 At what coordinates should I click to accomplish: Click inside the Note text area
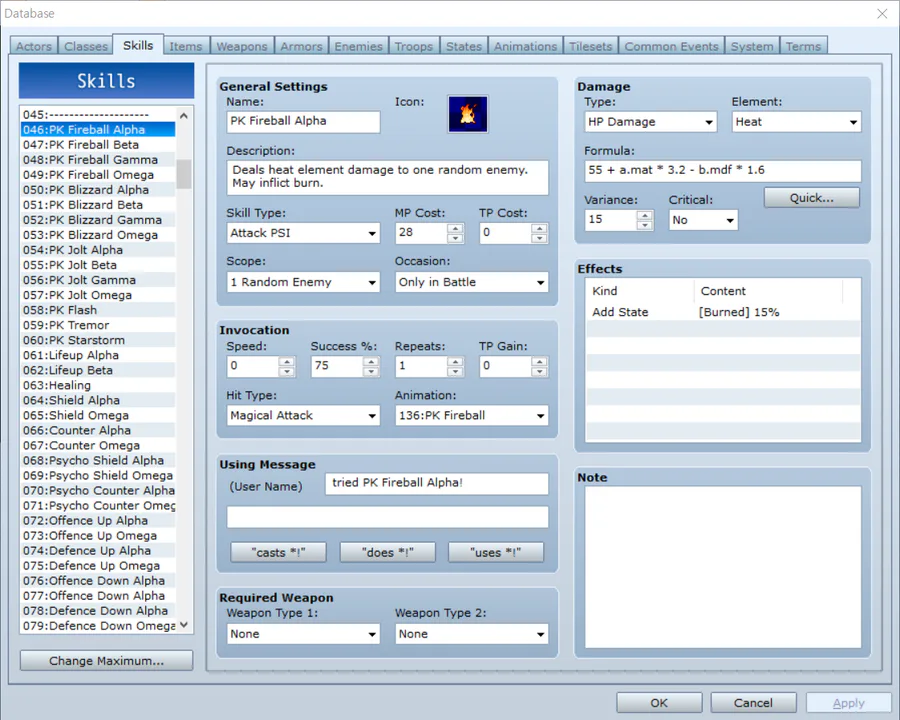point(723,567)
